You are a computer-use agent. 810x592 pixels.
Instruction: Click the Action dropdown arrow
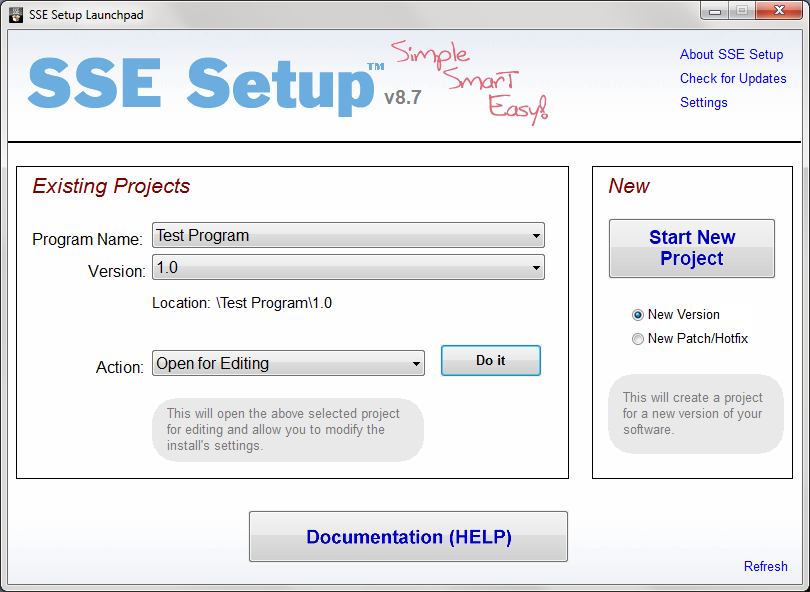click(x=417, y=363)
